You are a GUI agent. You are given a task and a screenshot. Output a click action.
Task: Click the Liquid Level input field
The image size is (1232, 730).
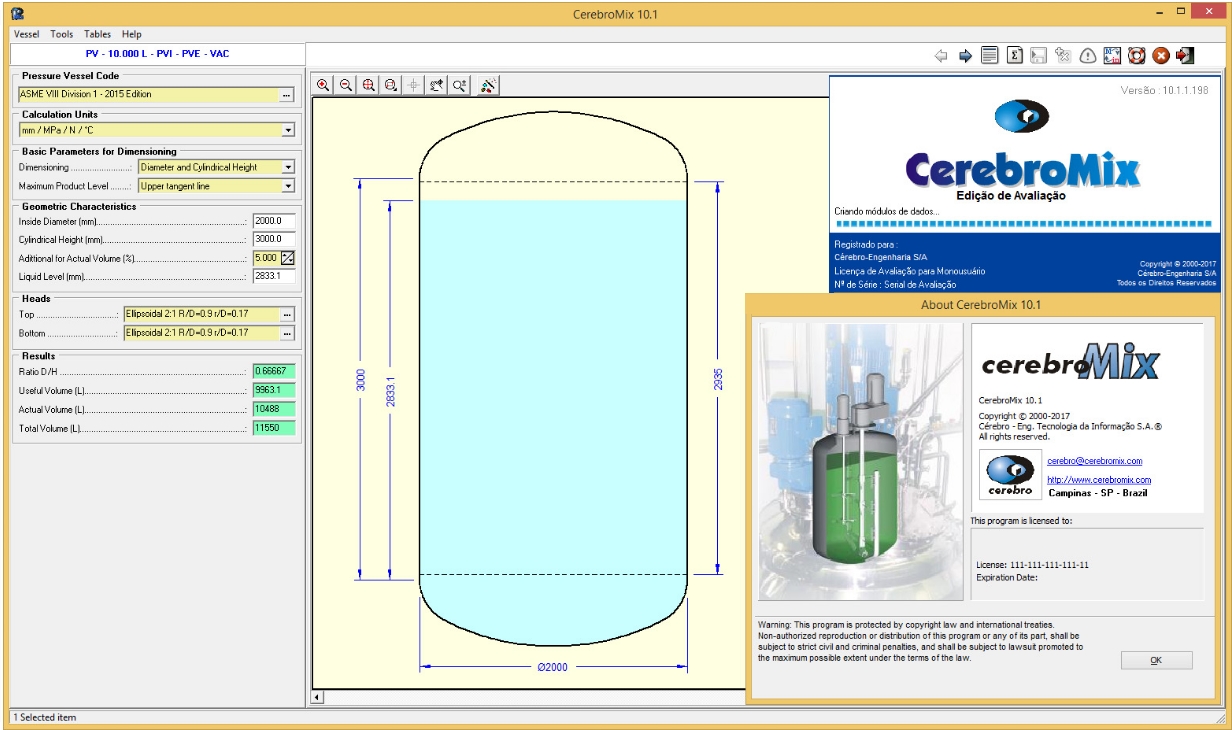pos(274,276)
